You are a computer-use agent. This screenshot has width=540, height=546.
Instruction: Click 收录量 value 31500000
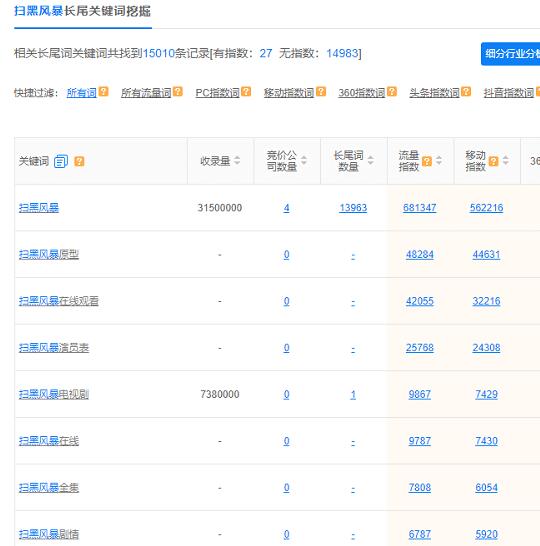[220, 208]
